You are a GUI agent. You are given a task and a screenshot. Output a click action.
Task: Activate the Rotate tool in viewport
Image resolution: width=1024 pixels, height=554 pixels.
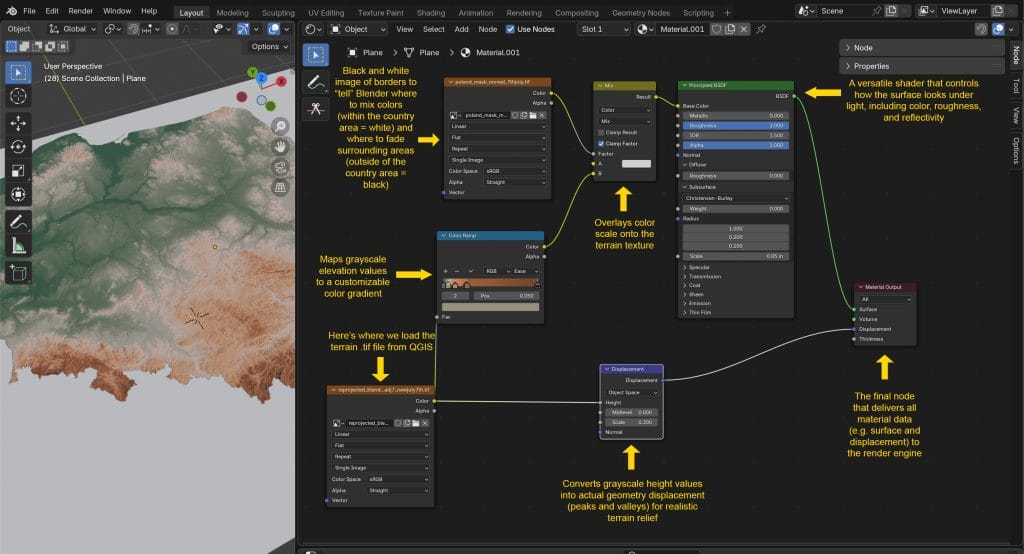(x=18, y=146)
